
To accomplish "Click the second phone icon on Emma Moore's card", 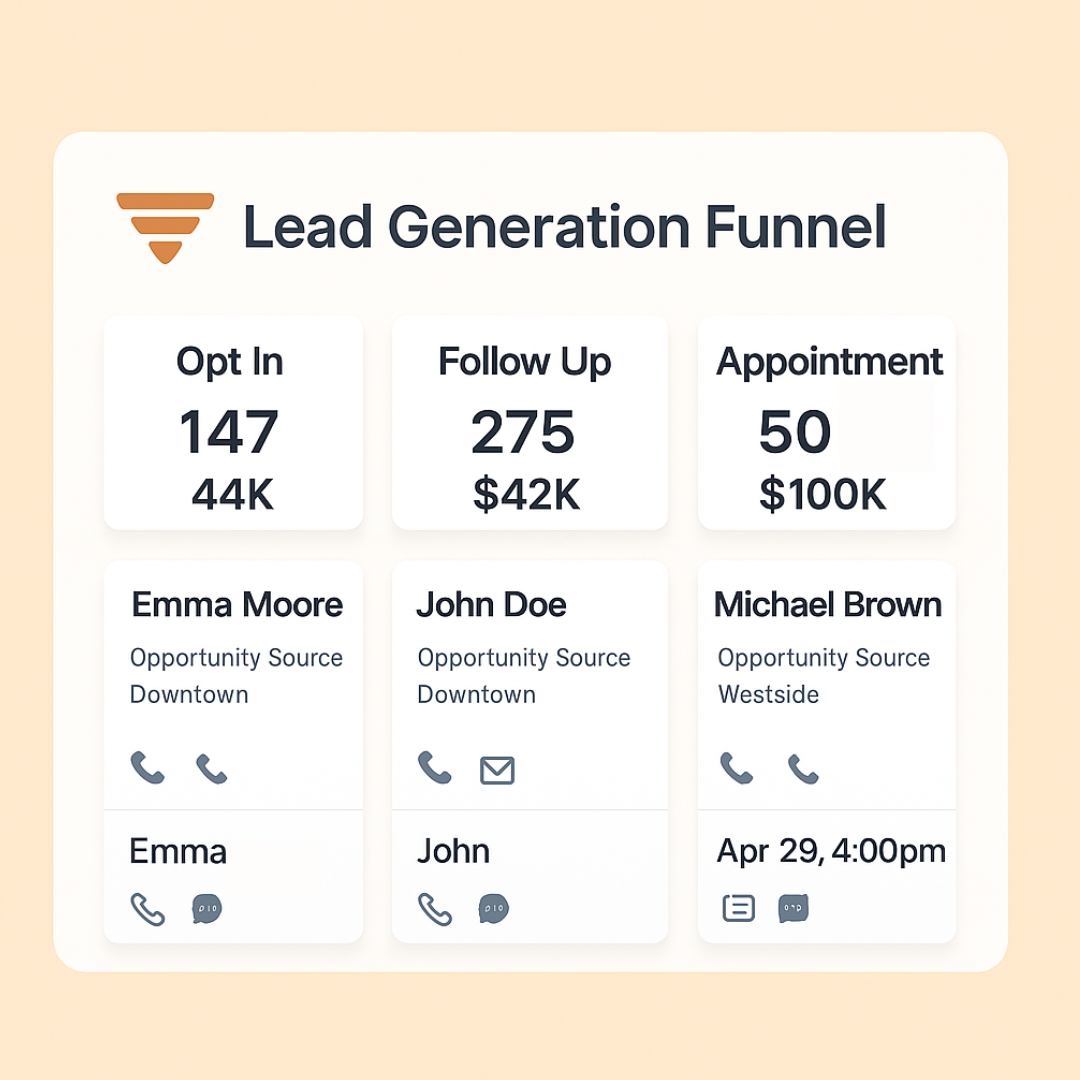I will (211, 769).
